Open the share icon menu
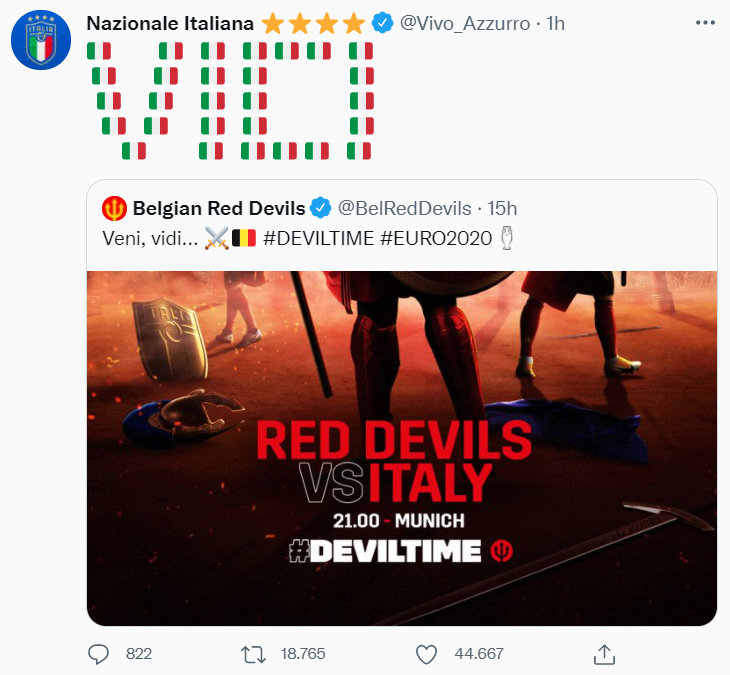Image resolution: width=730 pixels, height=675 pixels. point(603,653)
